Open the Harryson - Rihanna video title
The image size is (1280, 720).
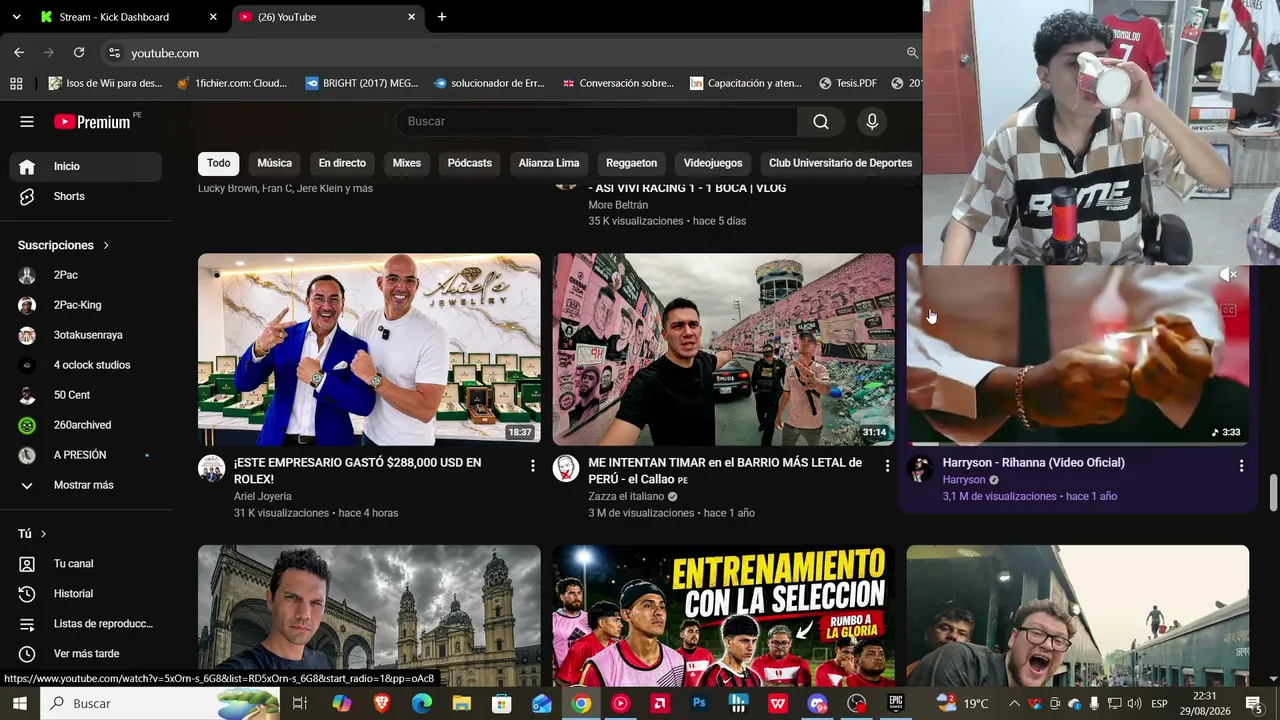coord(1033,463)
